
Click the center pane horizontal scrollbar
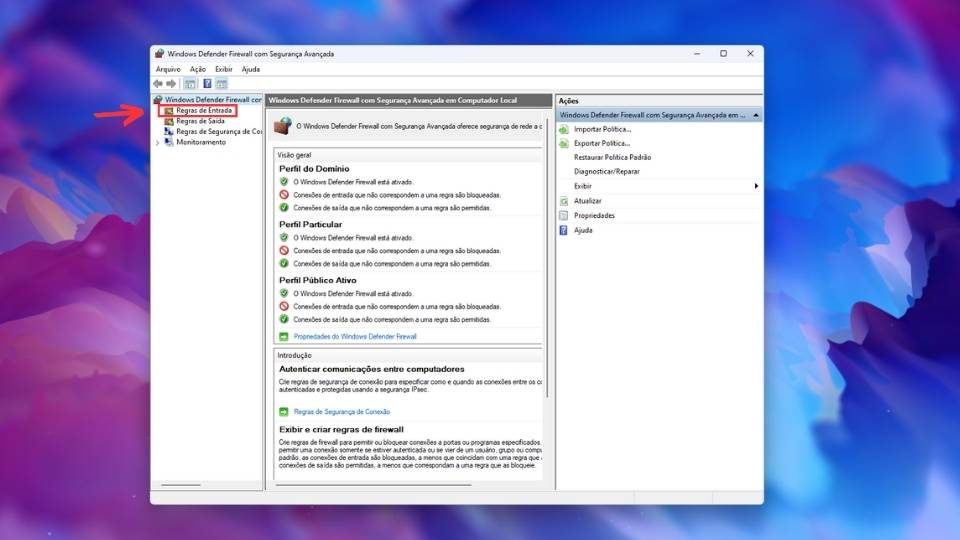click(x=373, y=485)
